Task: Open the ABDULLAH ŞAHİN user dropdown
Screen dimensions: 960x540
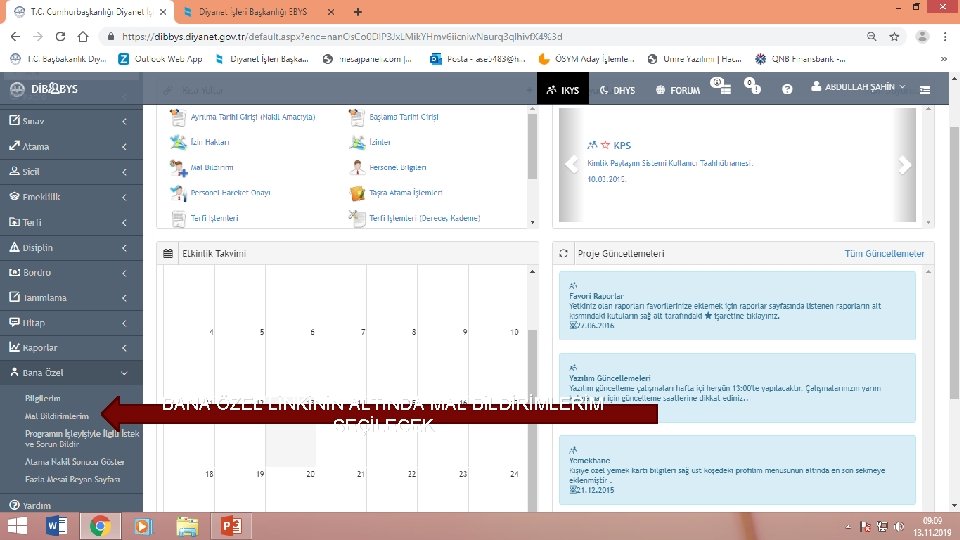Action: pyautogui.click(x=858, y=87)
